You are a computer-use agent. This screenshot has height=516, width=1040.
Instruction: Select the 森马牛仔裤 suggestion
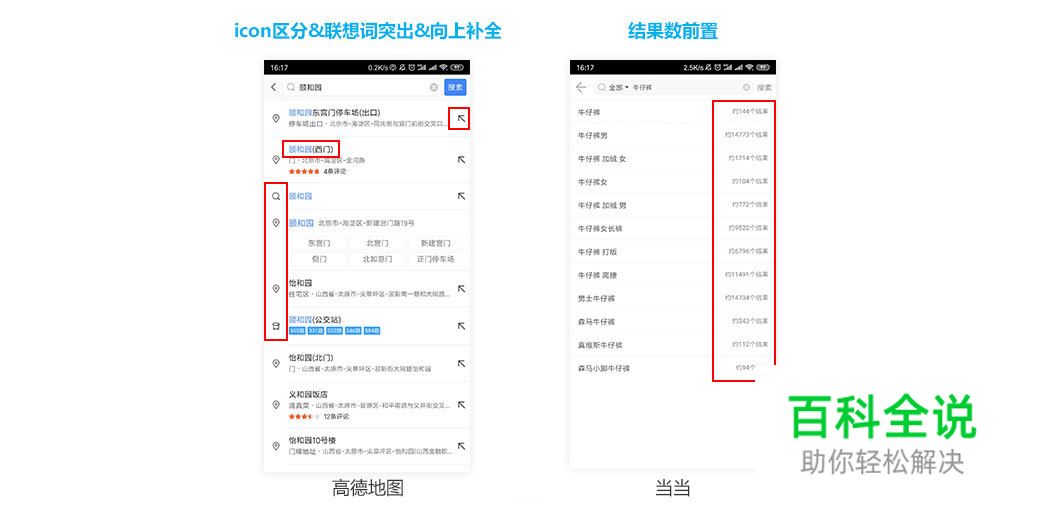(x=673, y=321)
